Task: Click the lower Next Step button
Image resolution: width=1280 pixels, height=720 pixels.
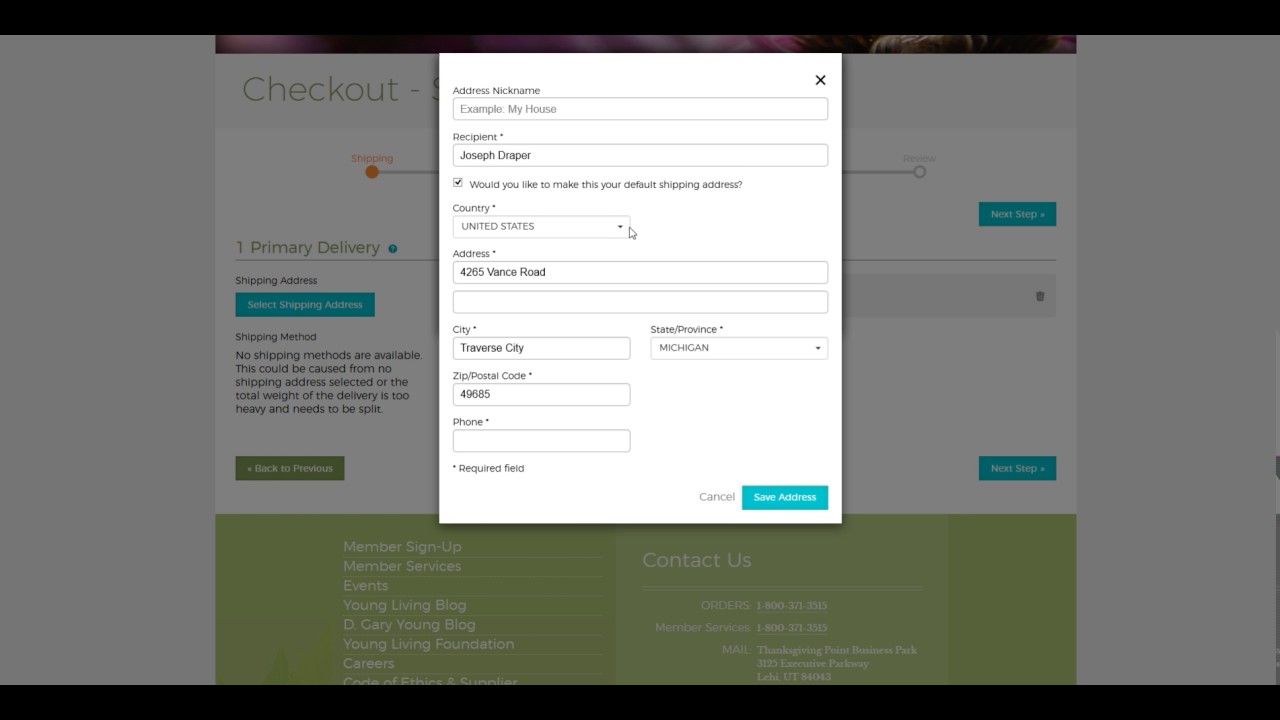Action: coord(1017,468)
